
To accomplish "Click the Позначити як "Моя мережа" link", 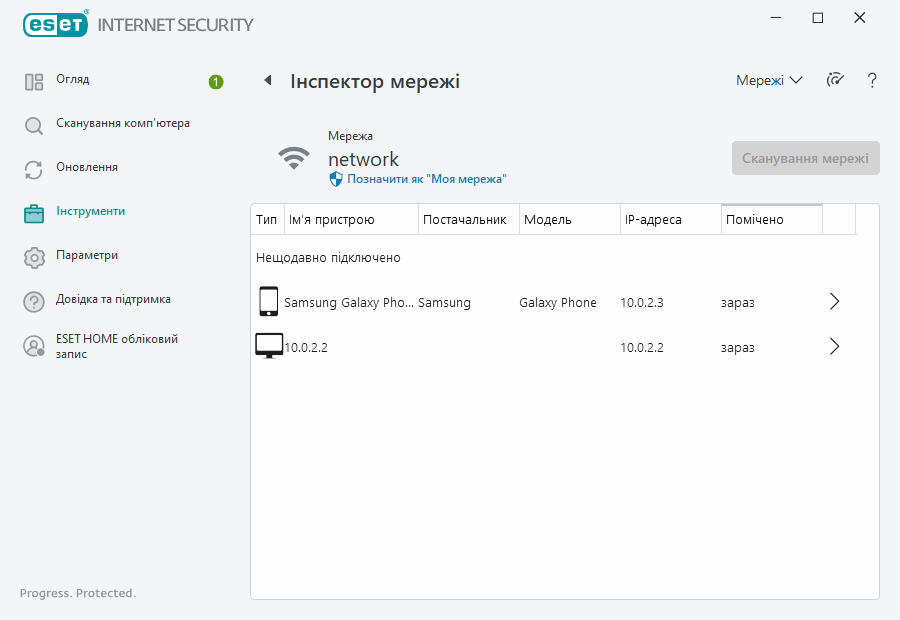I will pos(426,179).
